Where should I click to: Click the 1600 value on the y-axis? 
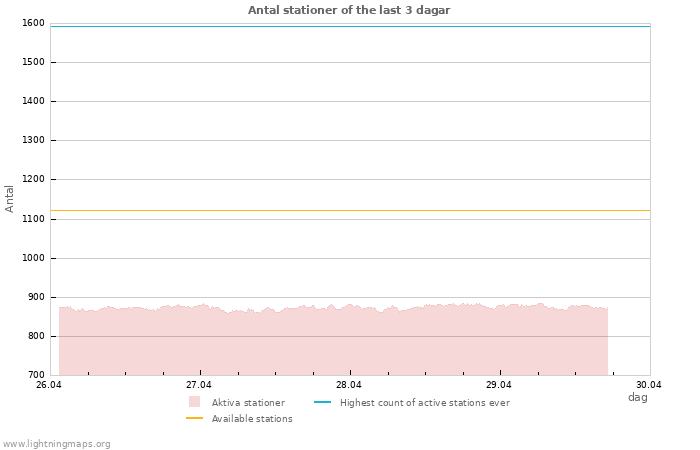click(x=33, y=23)
